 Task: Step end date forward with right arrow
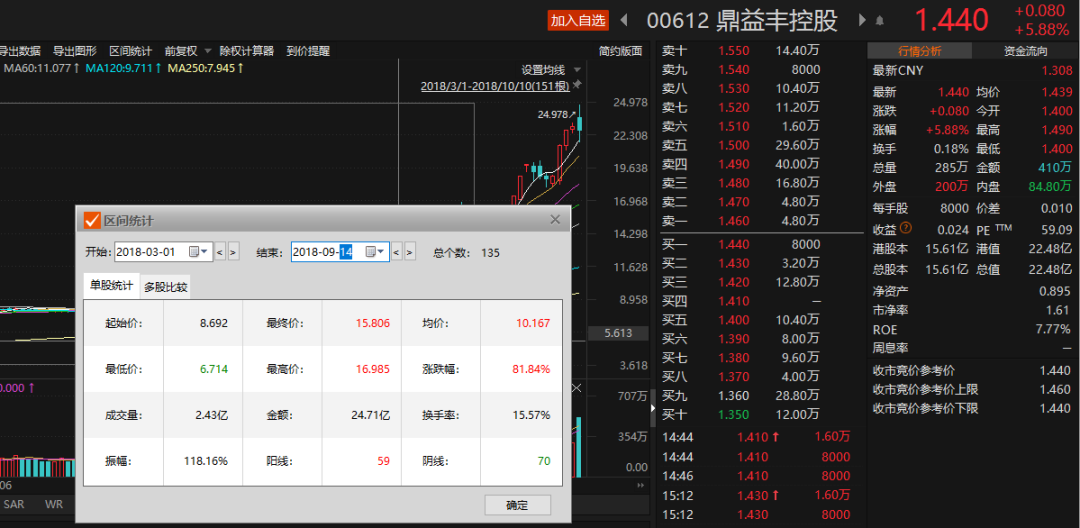[410, 252]
